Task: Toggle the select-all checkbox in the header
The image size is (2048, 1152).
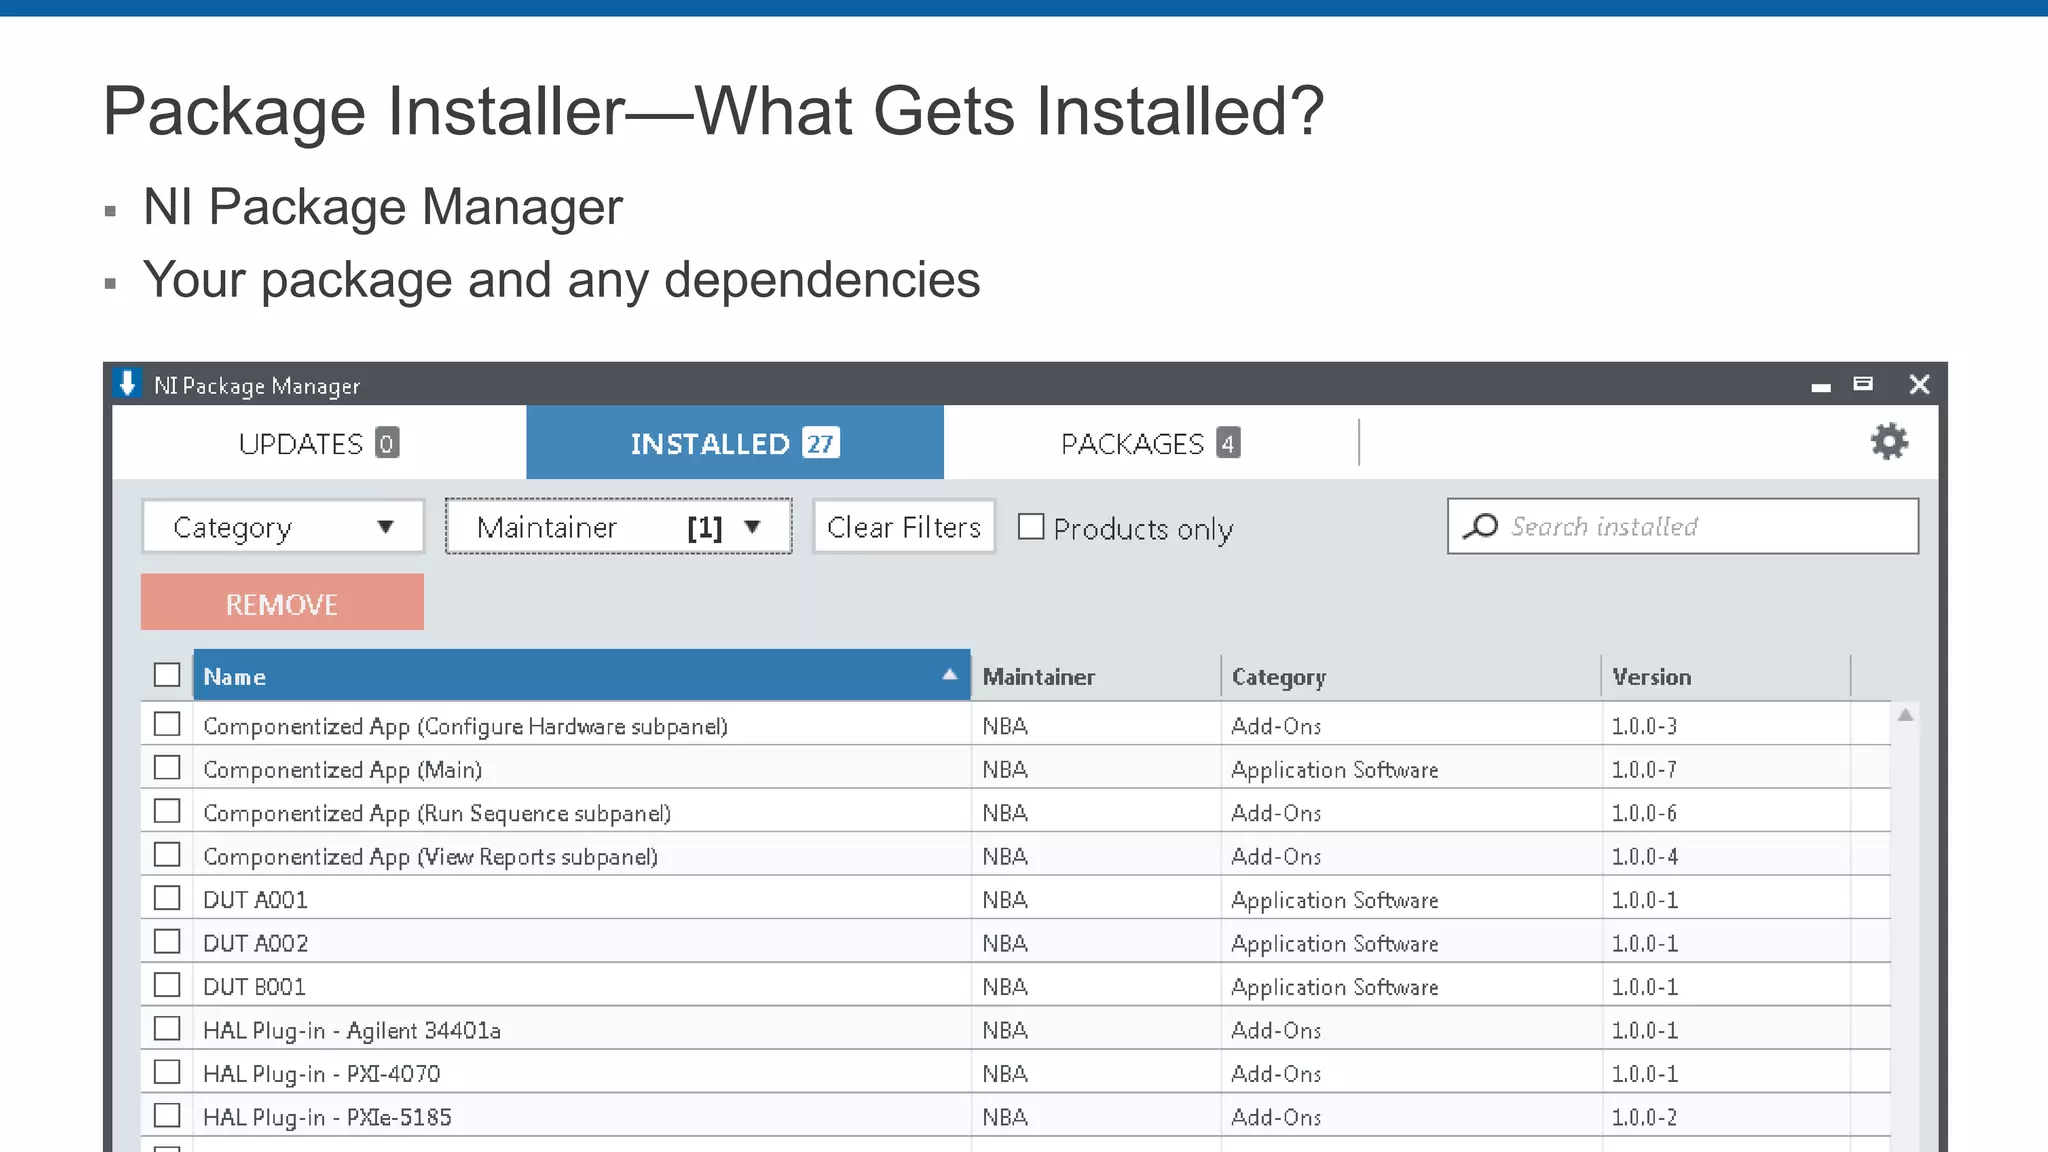Action: [167, 675]
